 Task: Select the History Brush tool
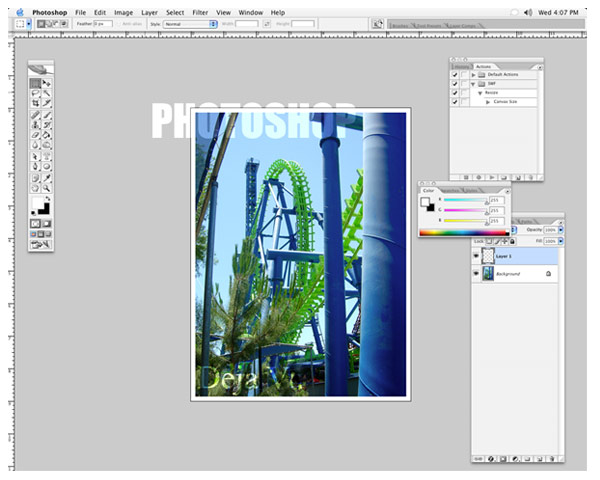point(47,125)
